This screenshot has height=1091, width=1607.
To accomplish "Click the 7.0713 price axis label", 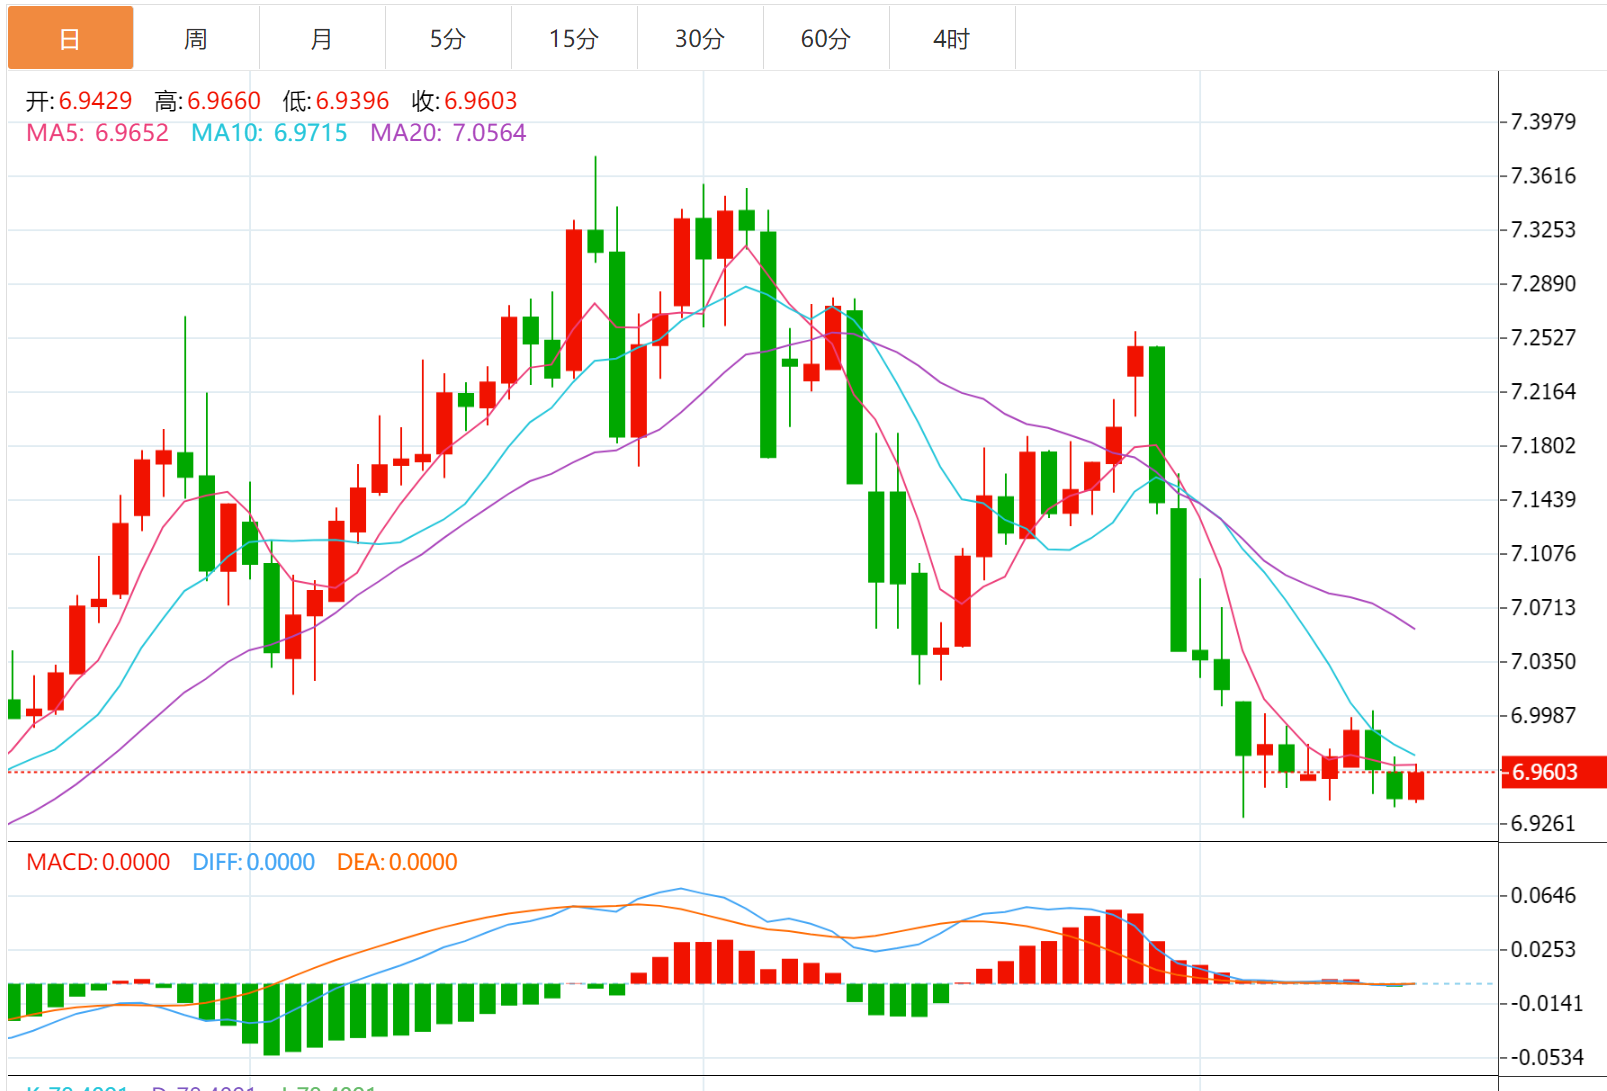I will 1543,608.
